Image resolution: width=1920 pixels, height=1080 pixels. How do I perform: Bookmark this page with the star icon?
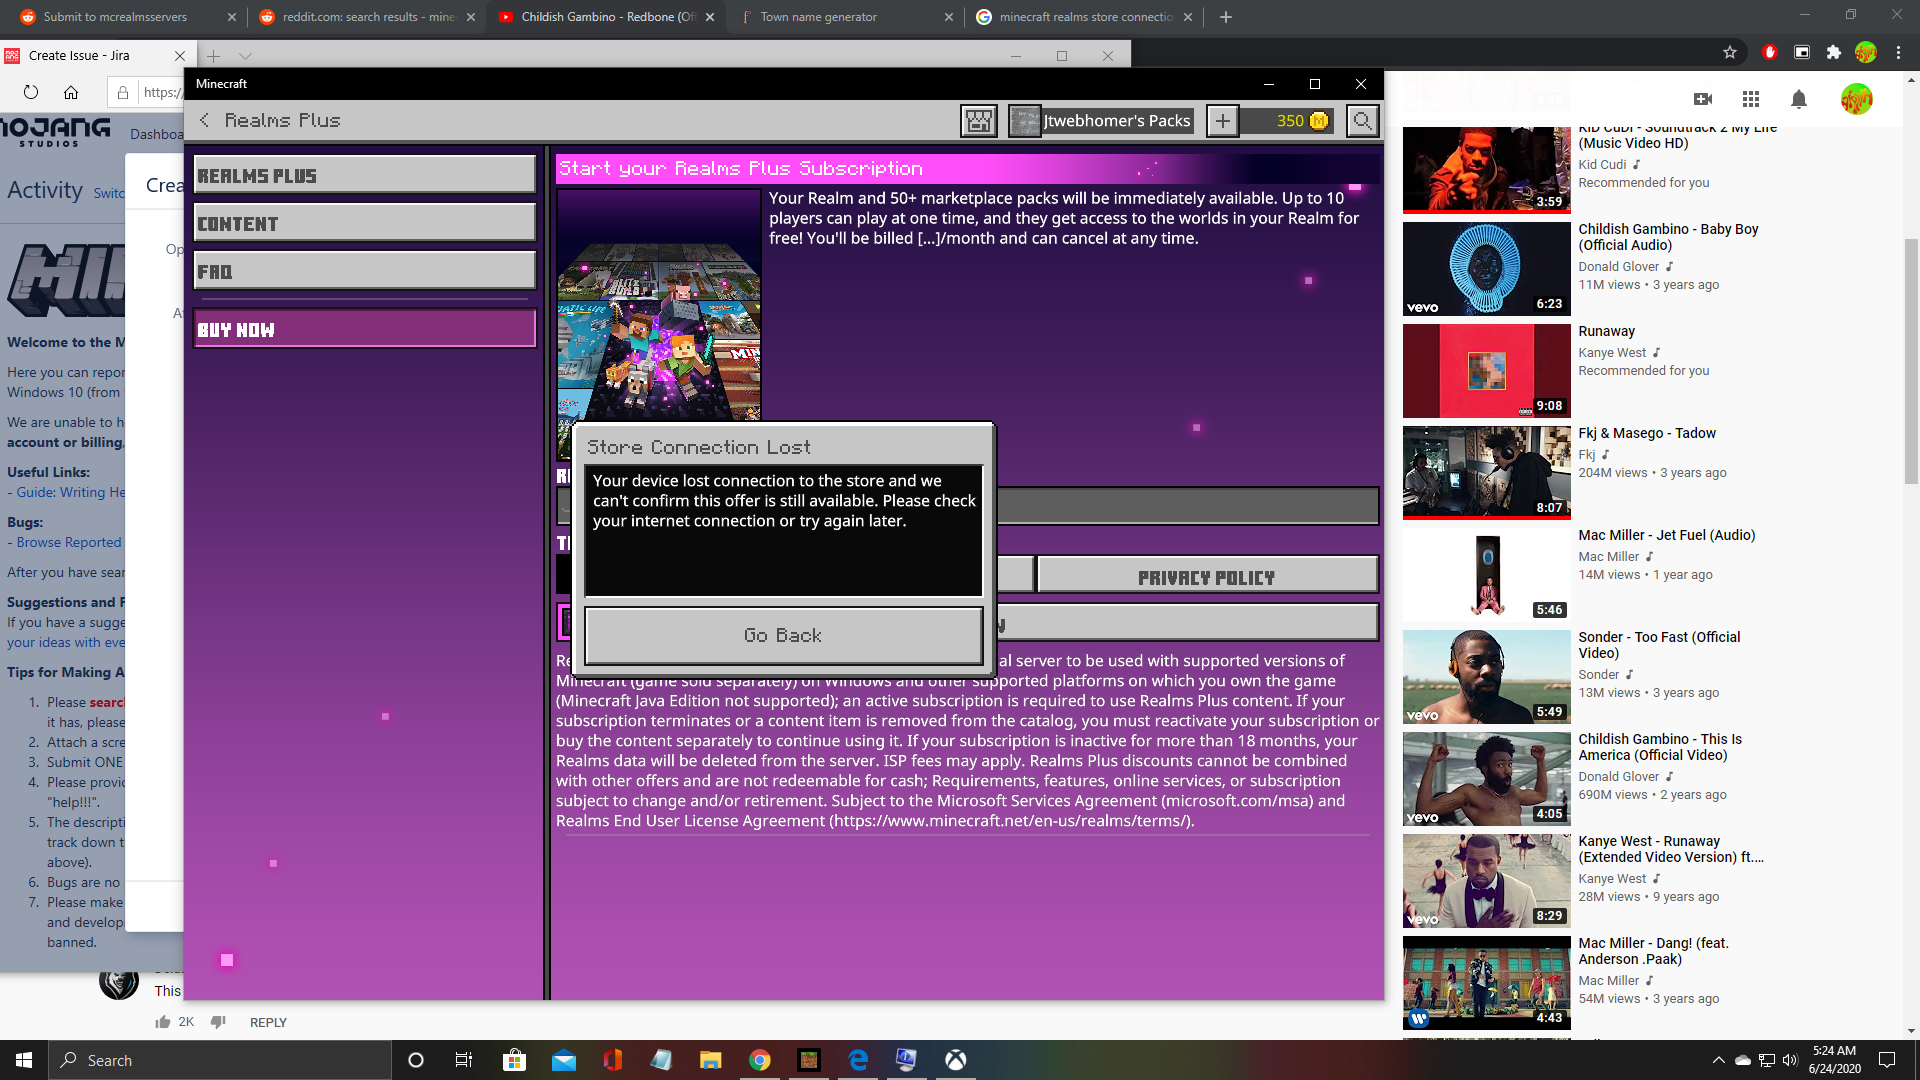1730,52
